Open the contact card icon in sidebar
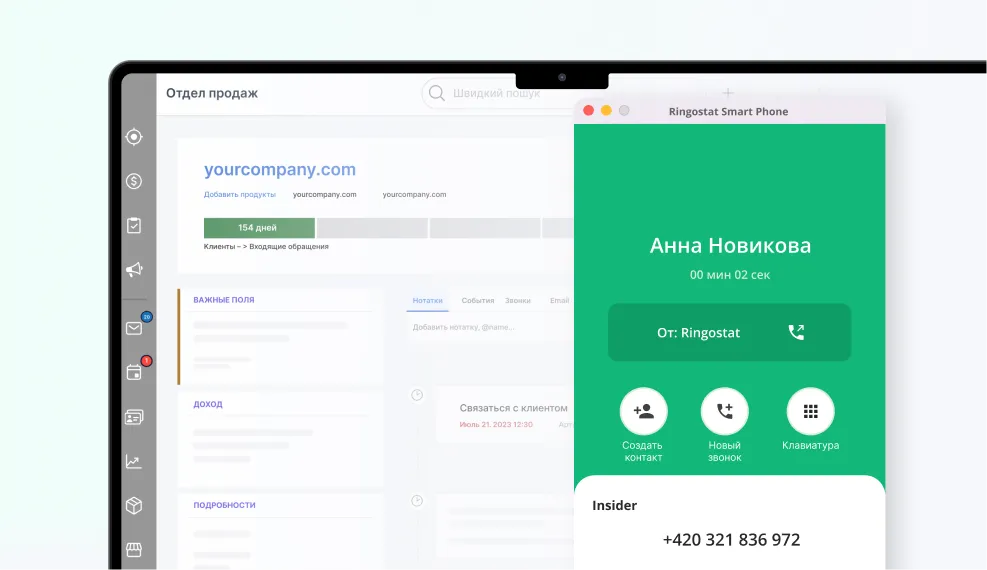The width and height of the screenshot is (987, 570). click(x=134, y=417)
